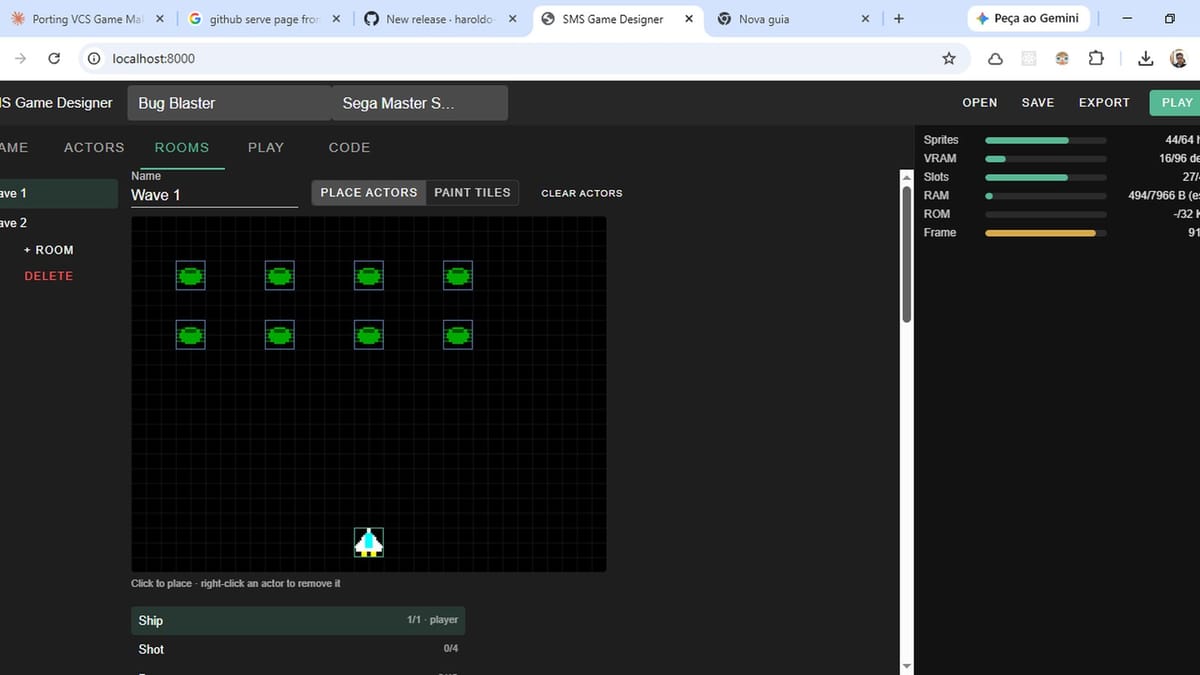
Task: Click the scrollbar up arrow
Action: 907,177
